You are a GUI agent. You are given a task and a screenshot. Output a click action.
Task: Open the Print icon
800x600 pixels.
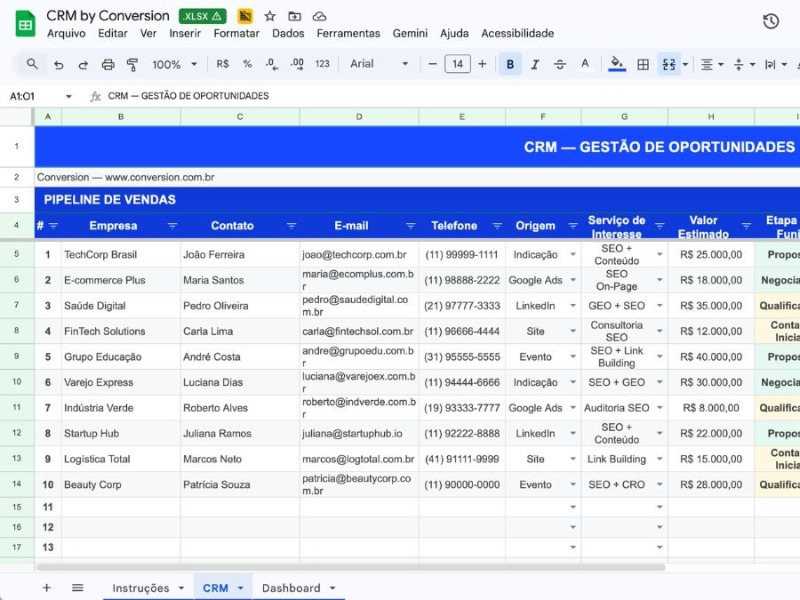click(107, 63)
